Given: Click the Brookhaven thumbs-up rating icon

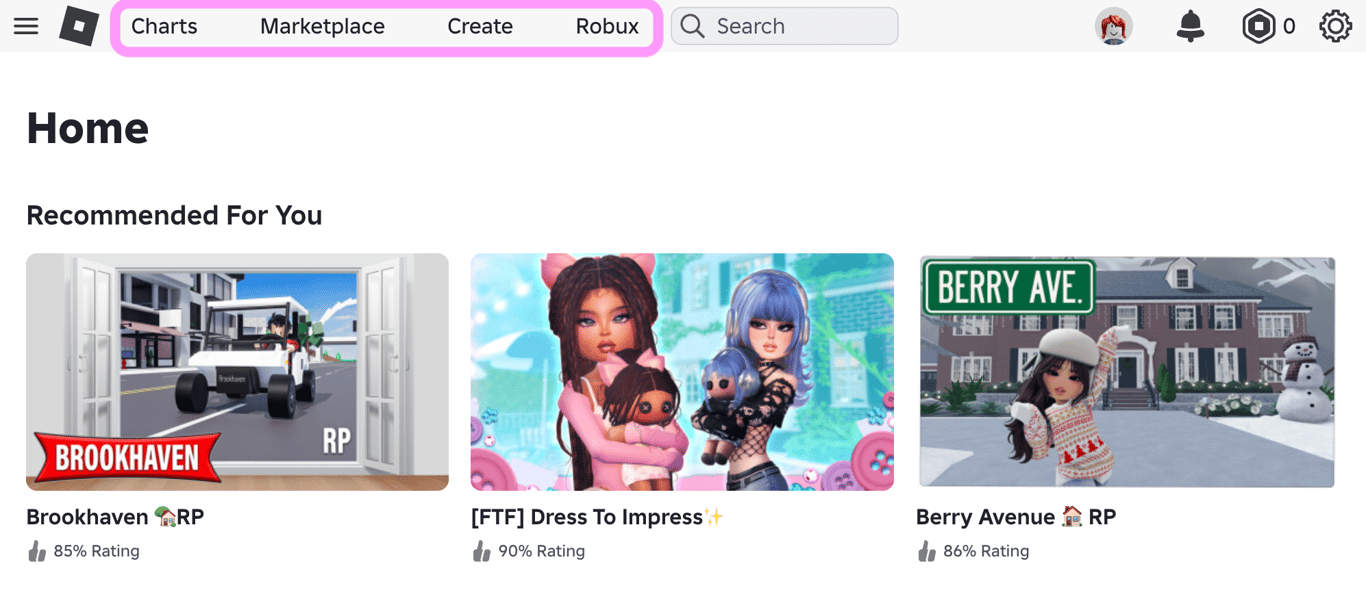Looking at the screenshot, I should [37, 551].
